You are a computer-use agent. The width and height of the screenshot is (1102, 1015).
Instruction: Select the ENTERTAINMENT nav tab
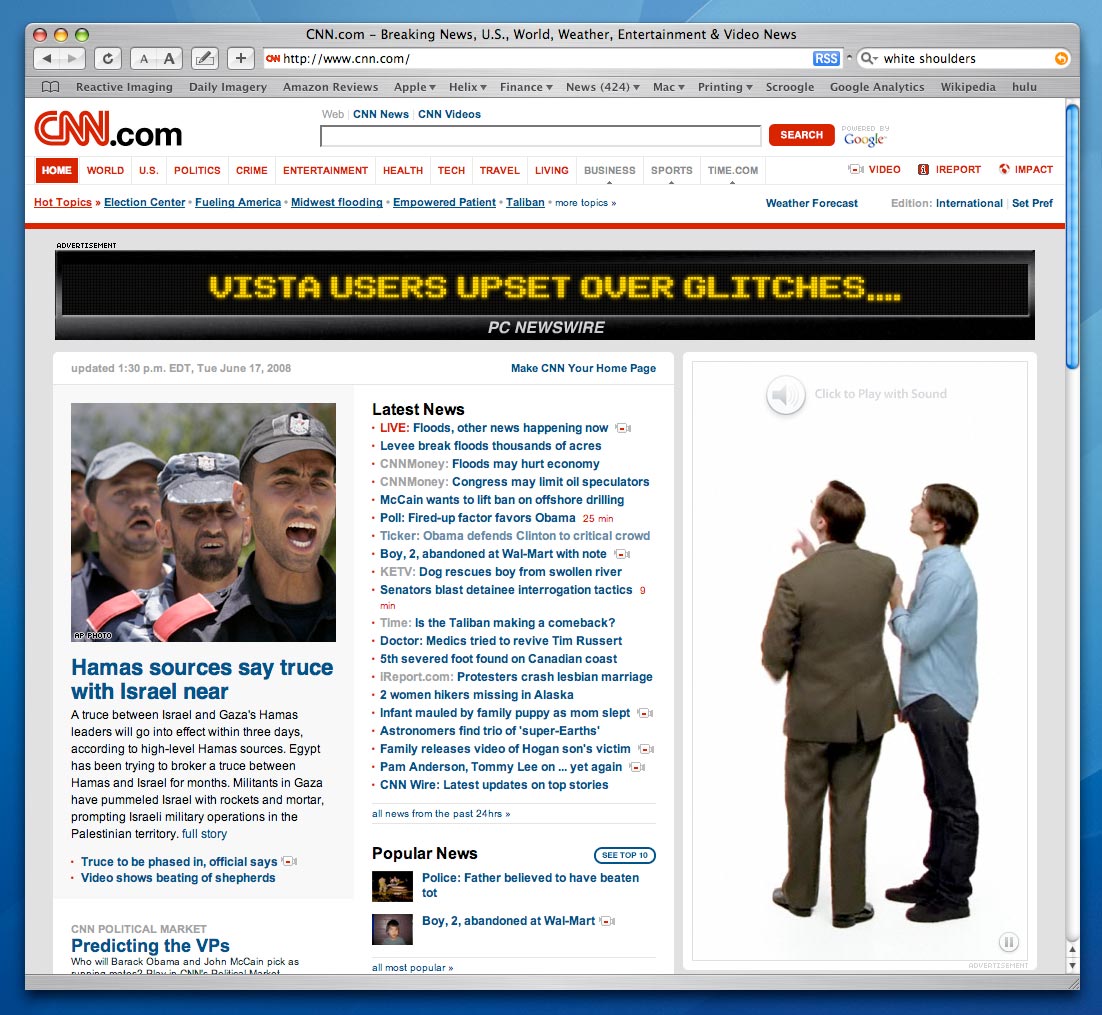(325, 170)
